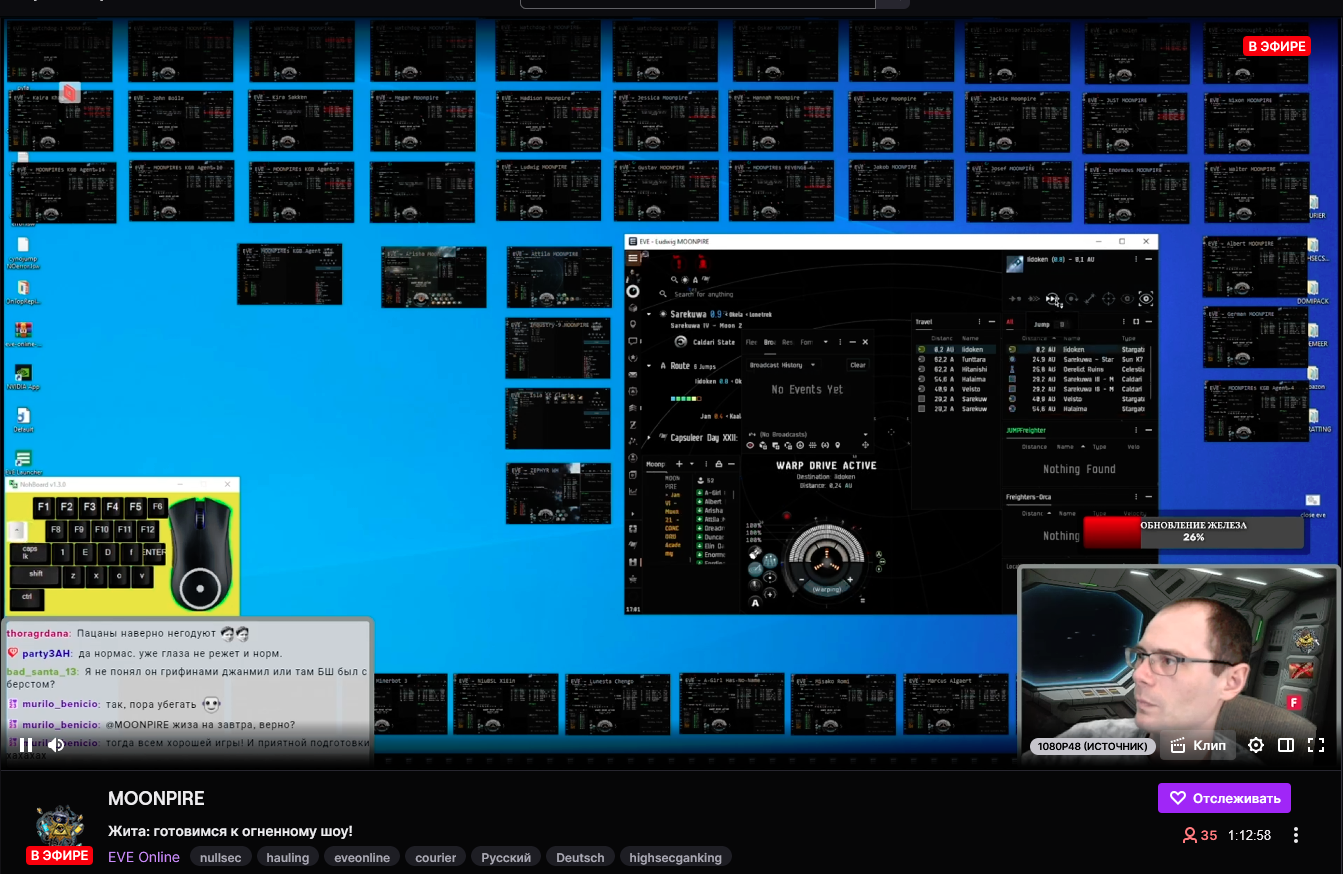Toggle the fleet window lock icon
This screenshot has height=874, width=1343.
coord(719,464)
